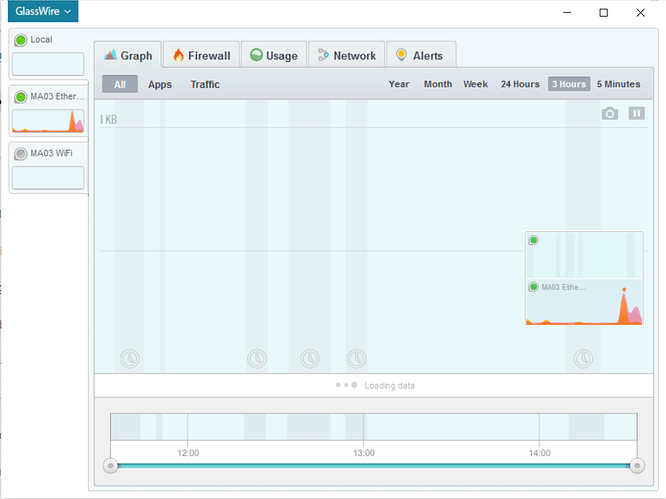Click the left timeline slider handle
Image resolution: width=666 pixels, height=499 pixels.
111,465
